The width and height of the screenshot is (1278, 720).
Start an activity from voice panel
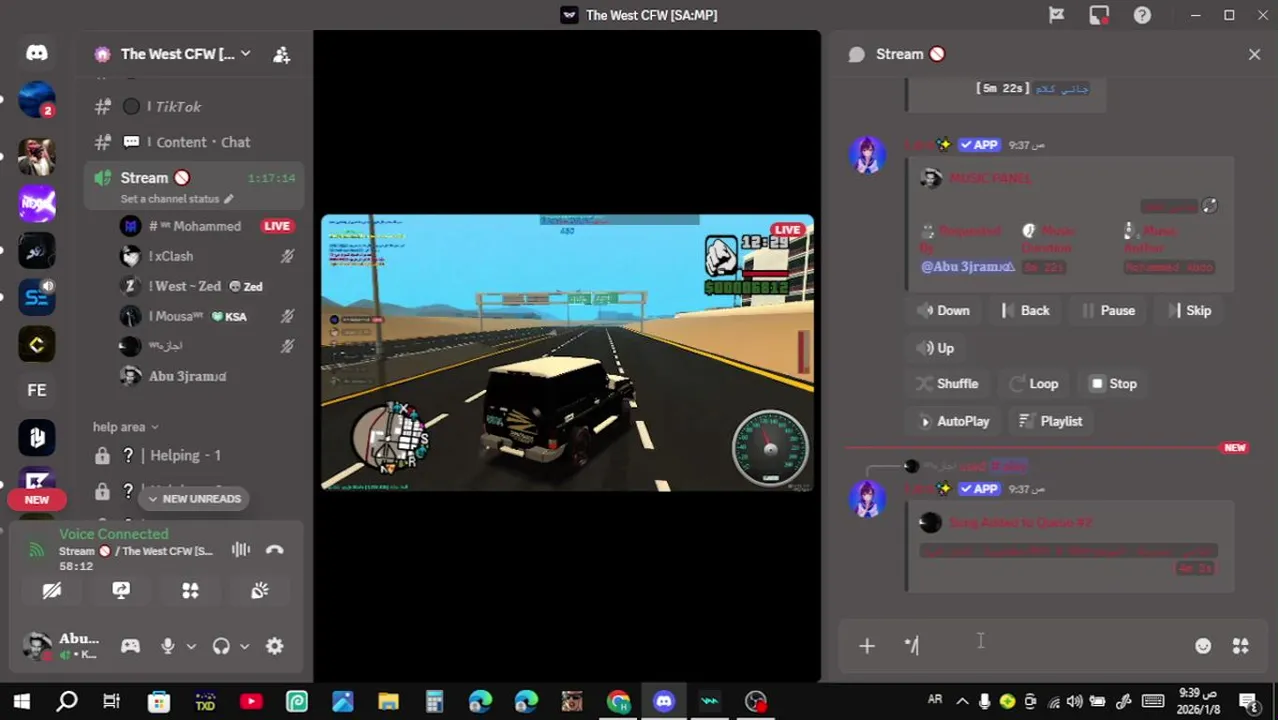(190, 591)
